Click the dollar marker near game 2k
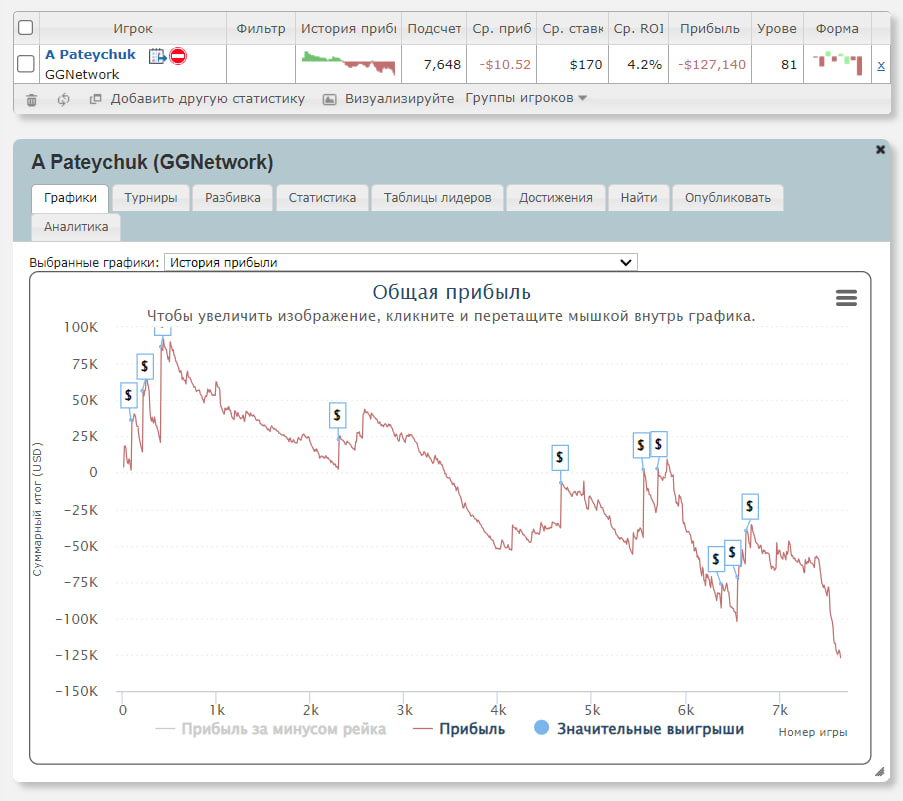The image size is (903, 801). pos(337,414)
